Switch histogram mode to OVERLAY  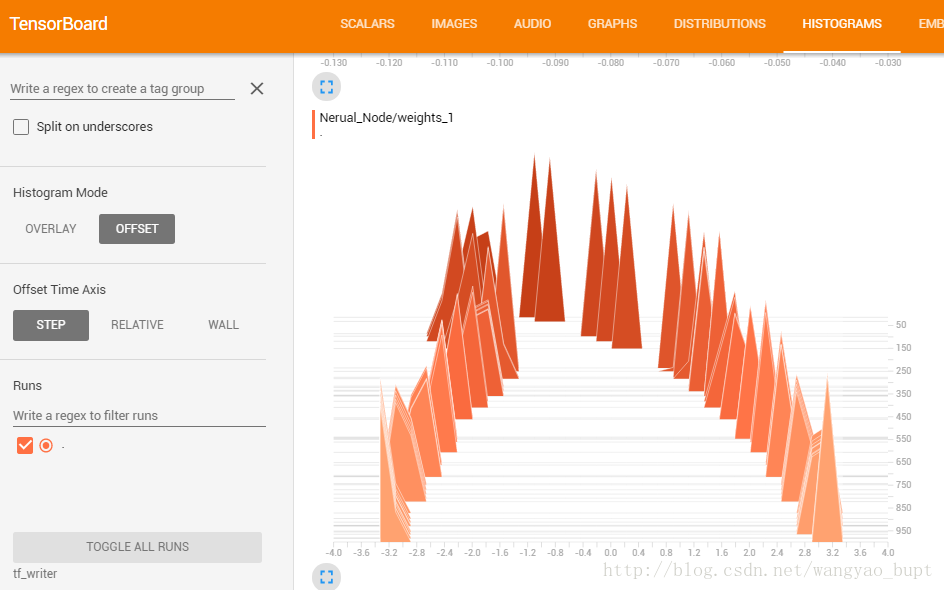coord(51,229)
